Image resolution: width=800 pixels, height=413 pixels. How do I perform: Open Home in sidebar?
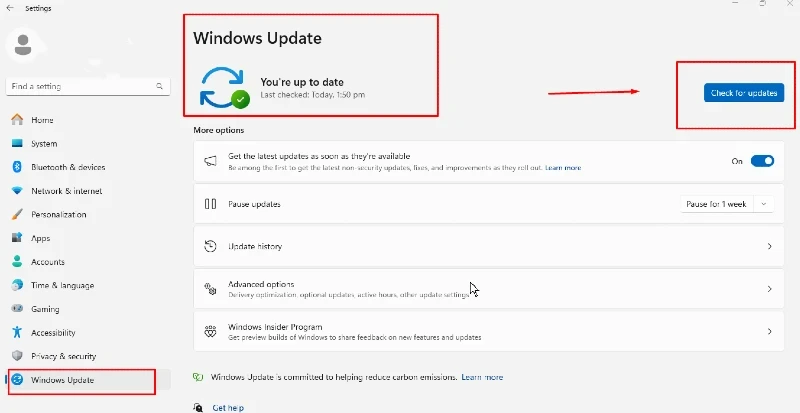88,120
